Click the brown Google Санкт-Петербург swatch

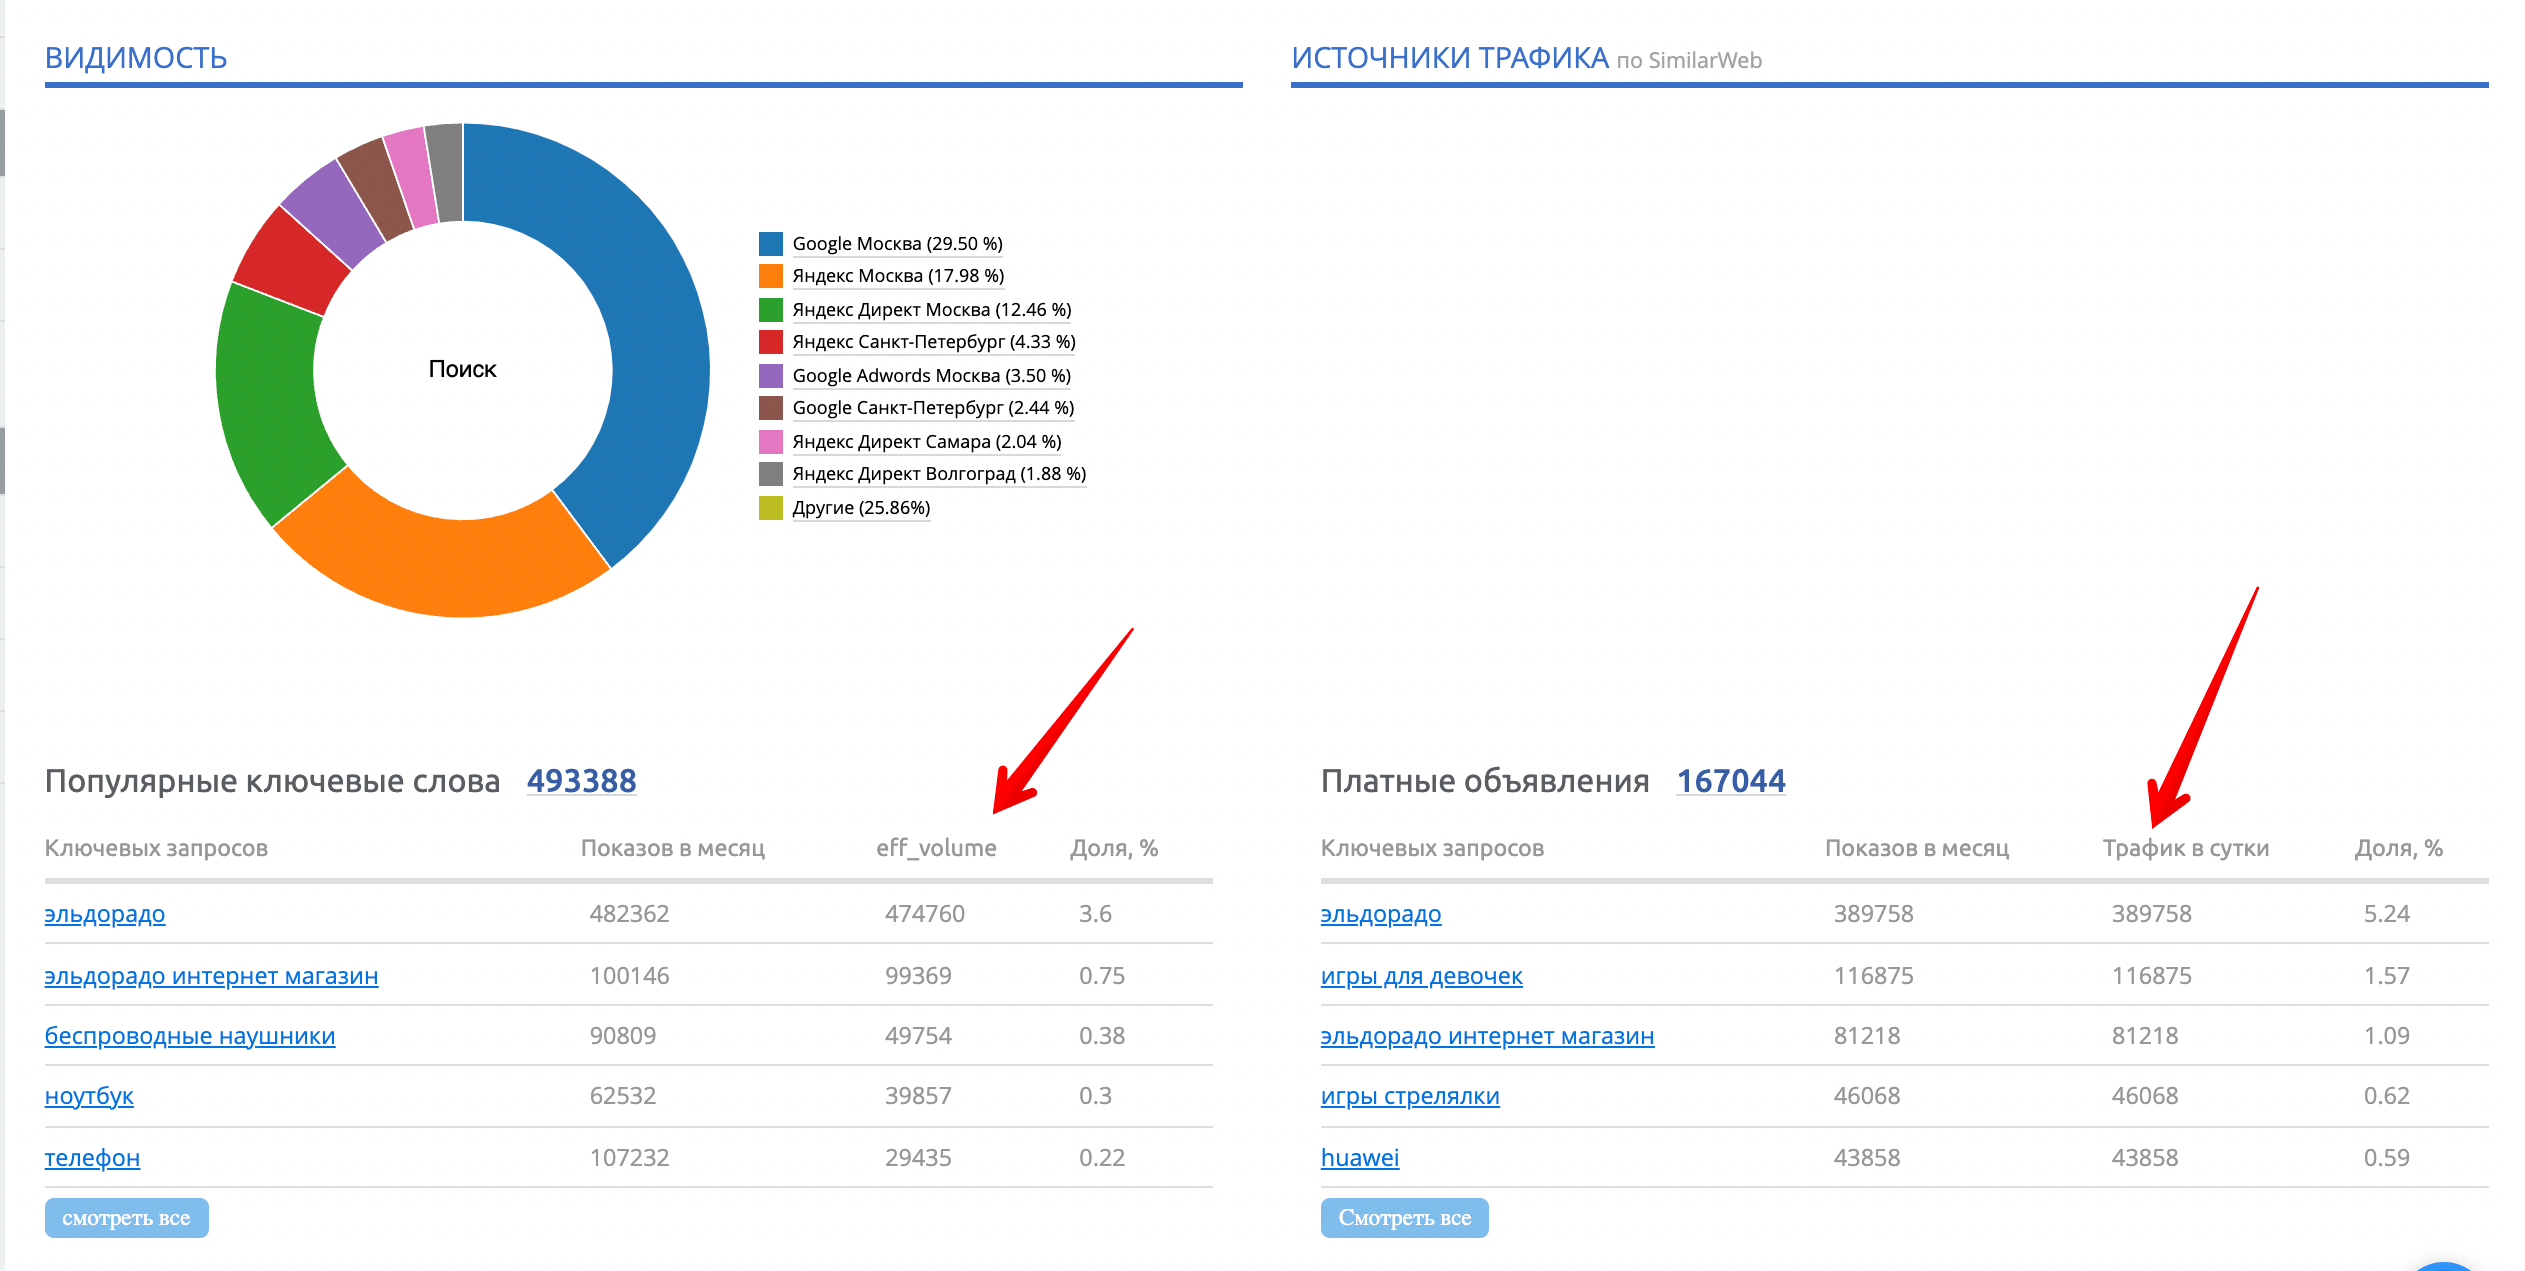pos(770,407)
